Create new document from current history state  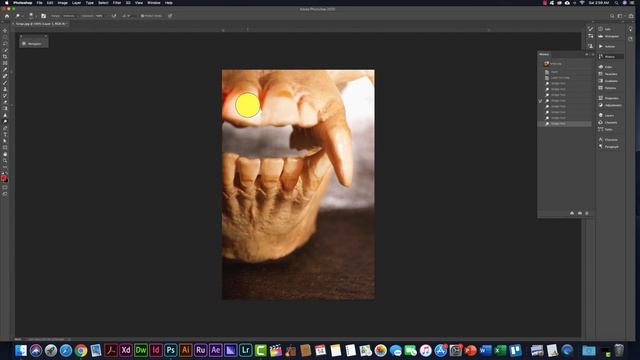(572, 213)
